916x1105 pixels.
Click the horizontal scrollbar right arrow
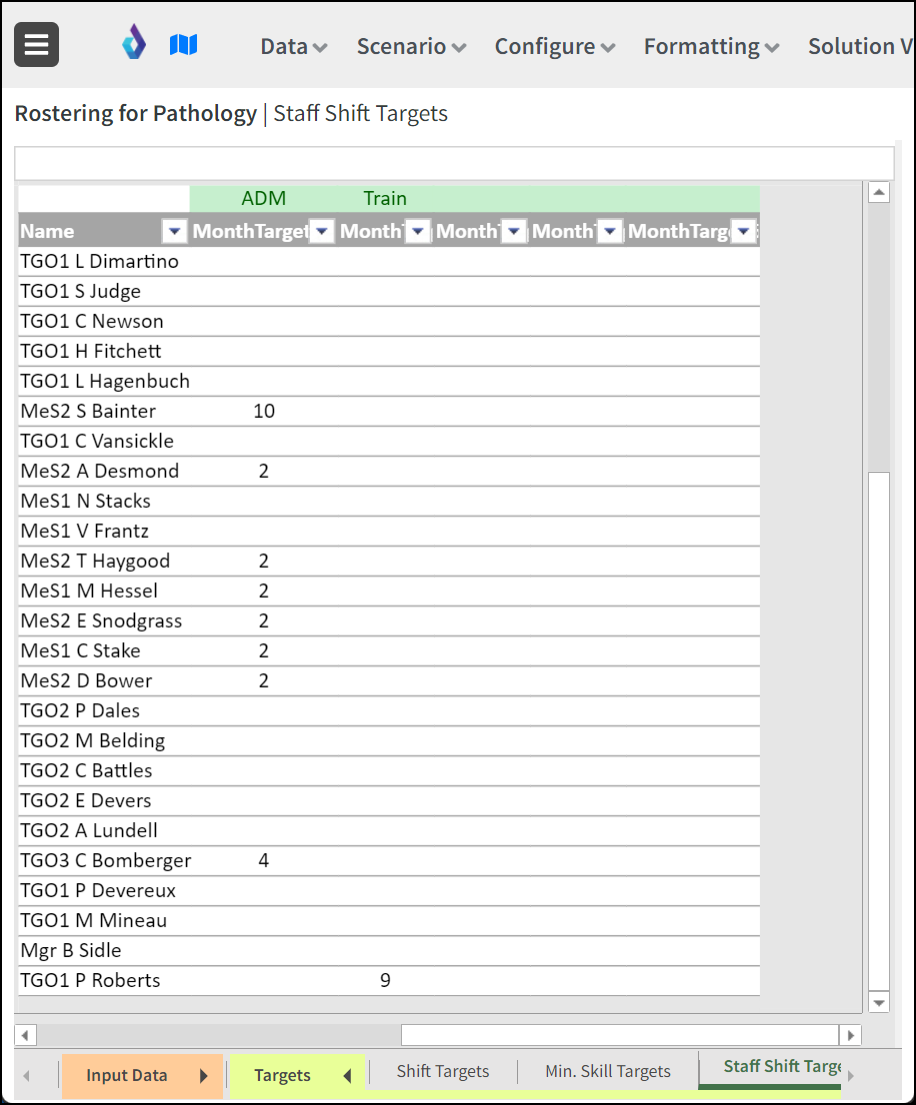(x=850, y=1035)
